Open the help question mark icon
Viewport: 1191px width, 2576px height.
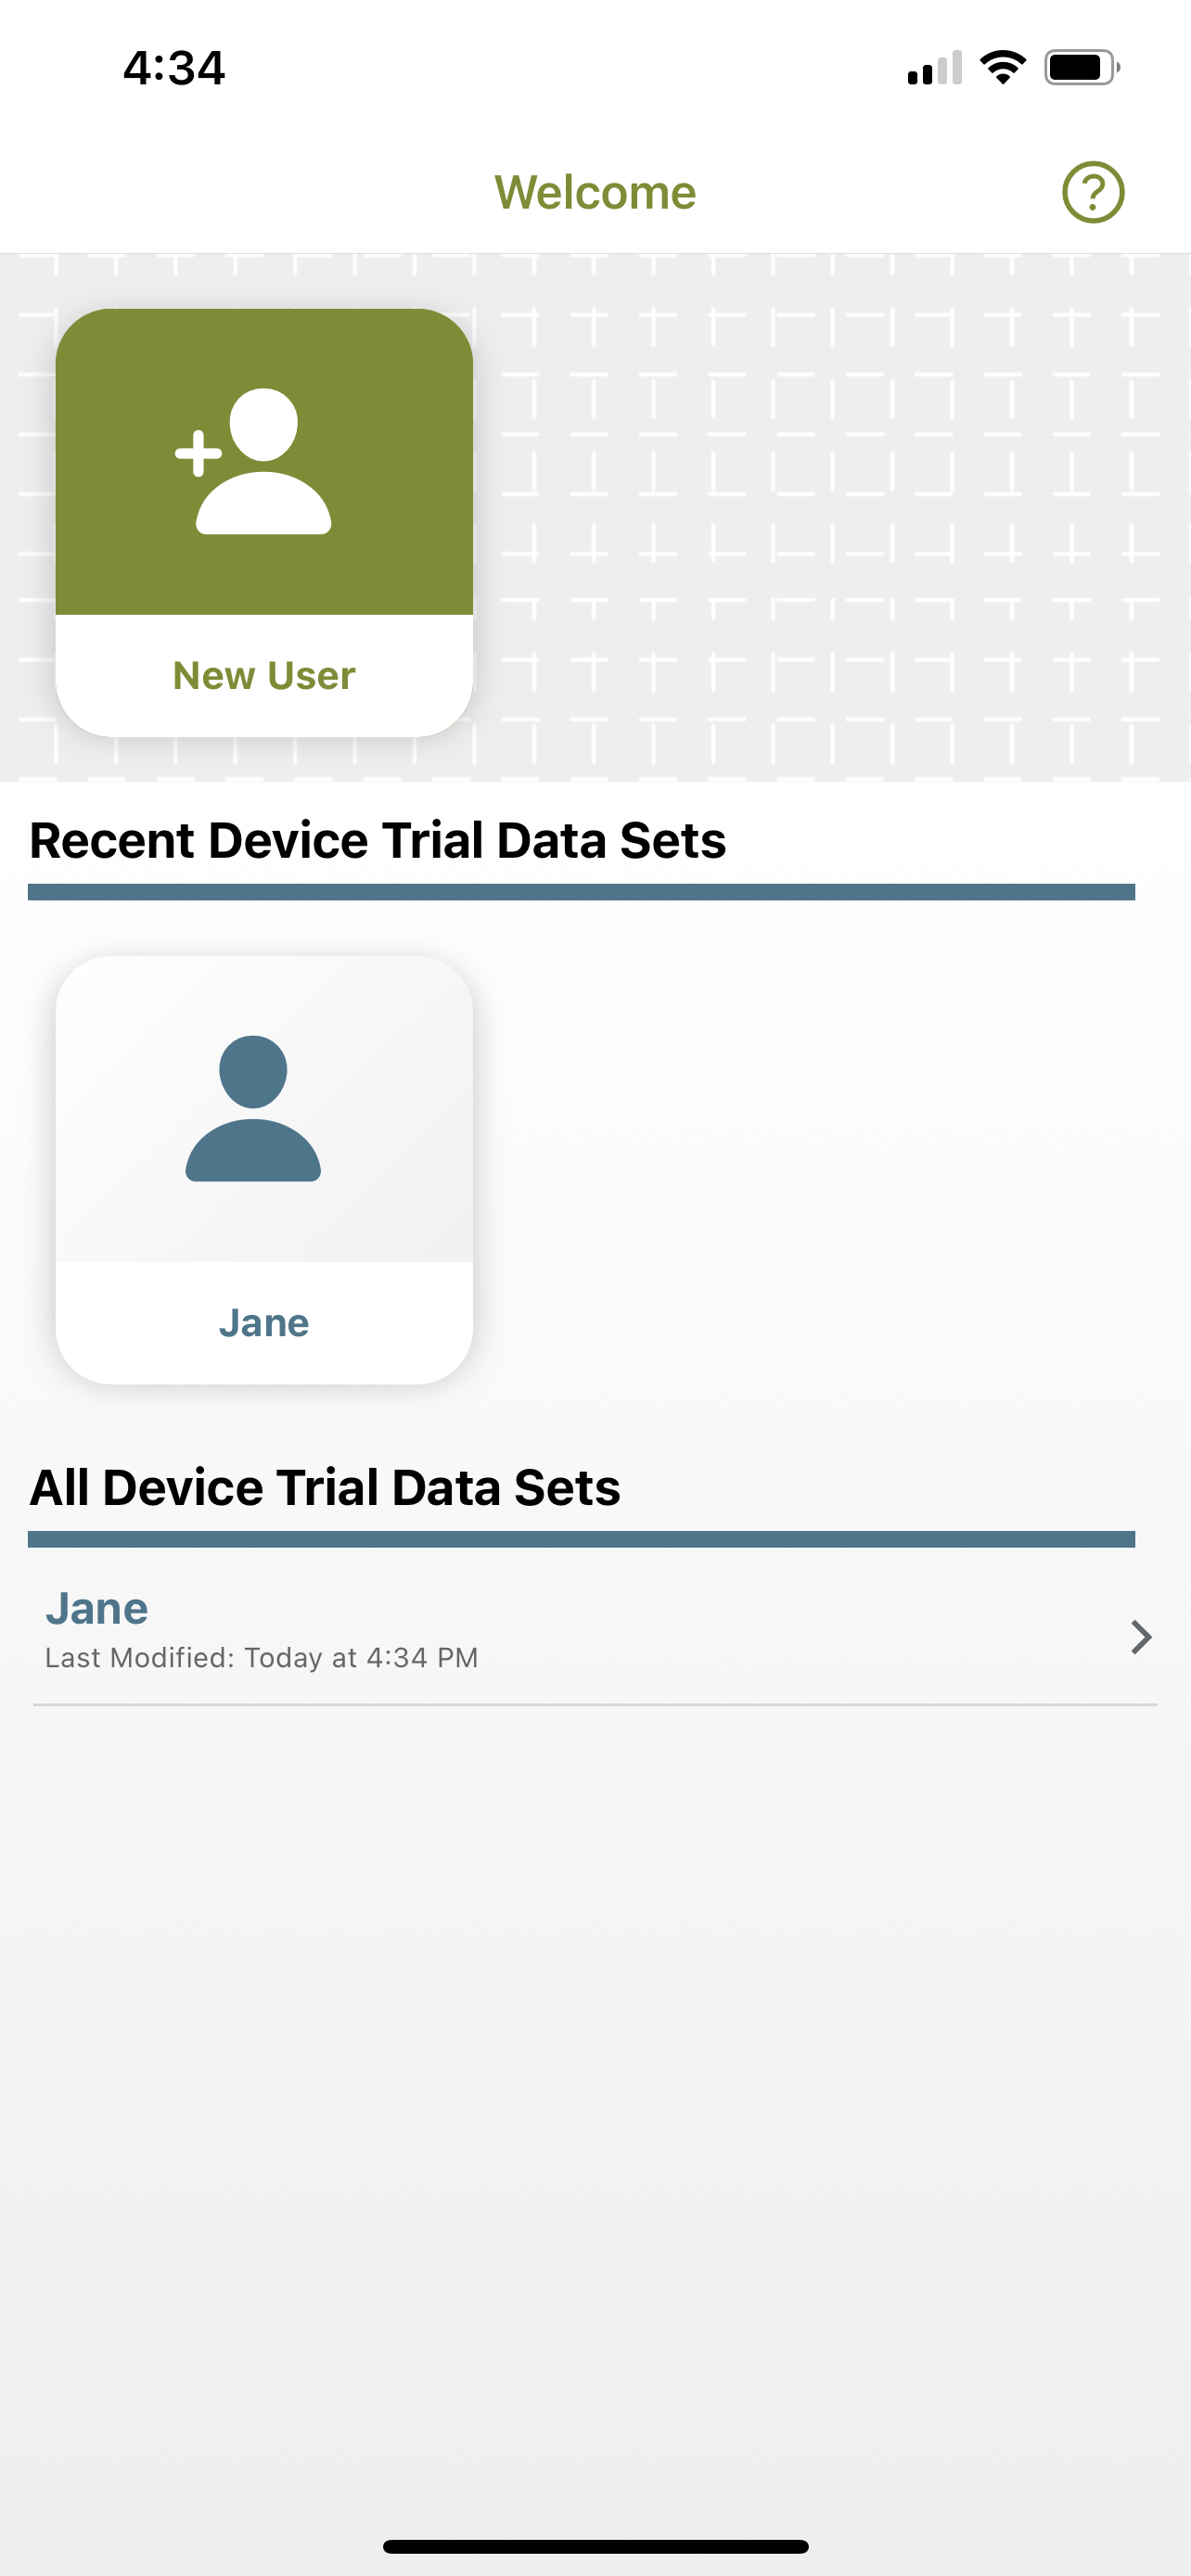point(1090,192)
